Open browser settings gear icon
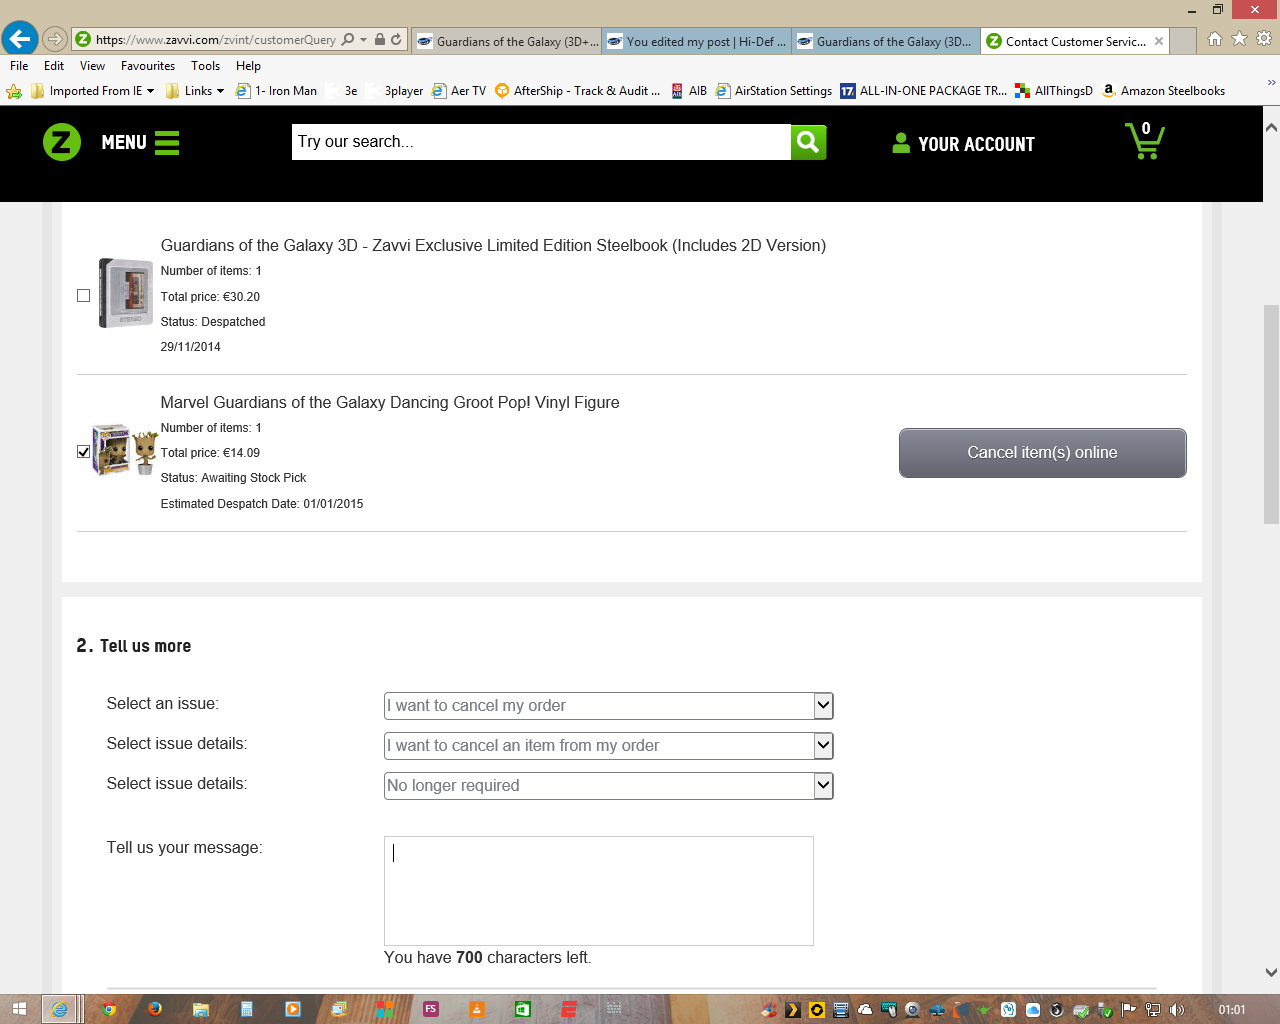1280x1024 pixels. tap(1264, 39)
